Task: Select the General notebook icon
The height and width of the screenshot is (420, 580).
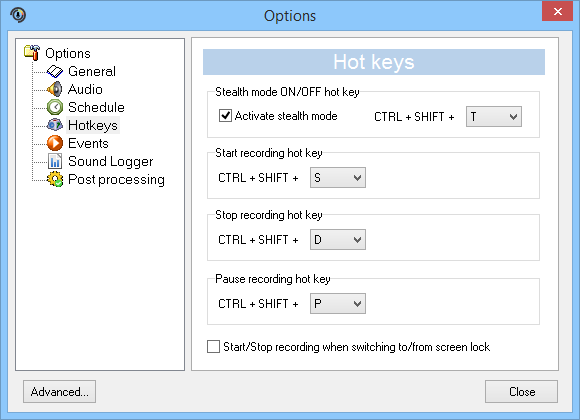Action: click(x=55, y=71)
